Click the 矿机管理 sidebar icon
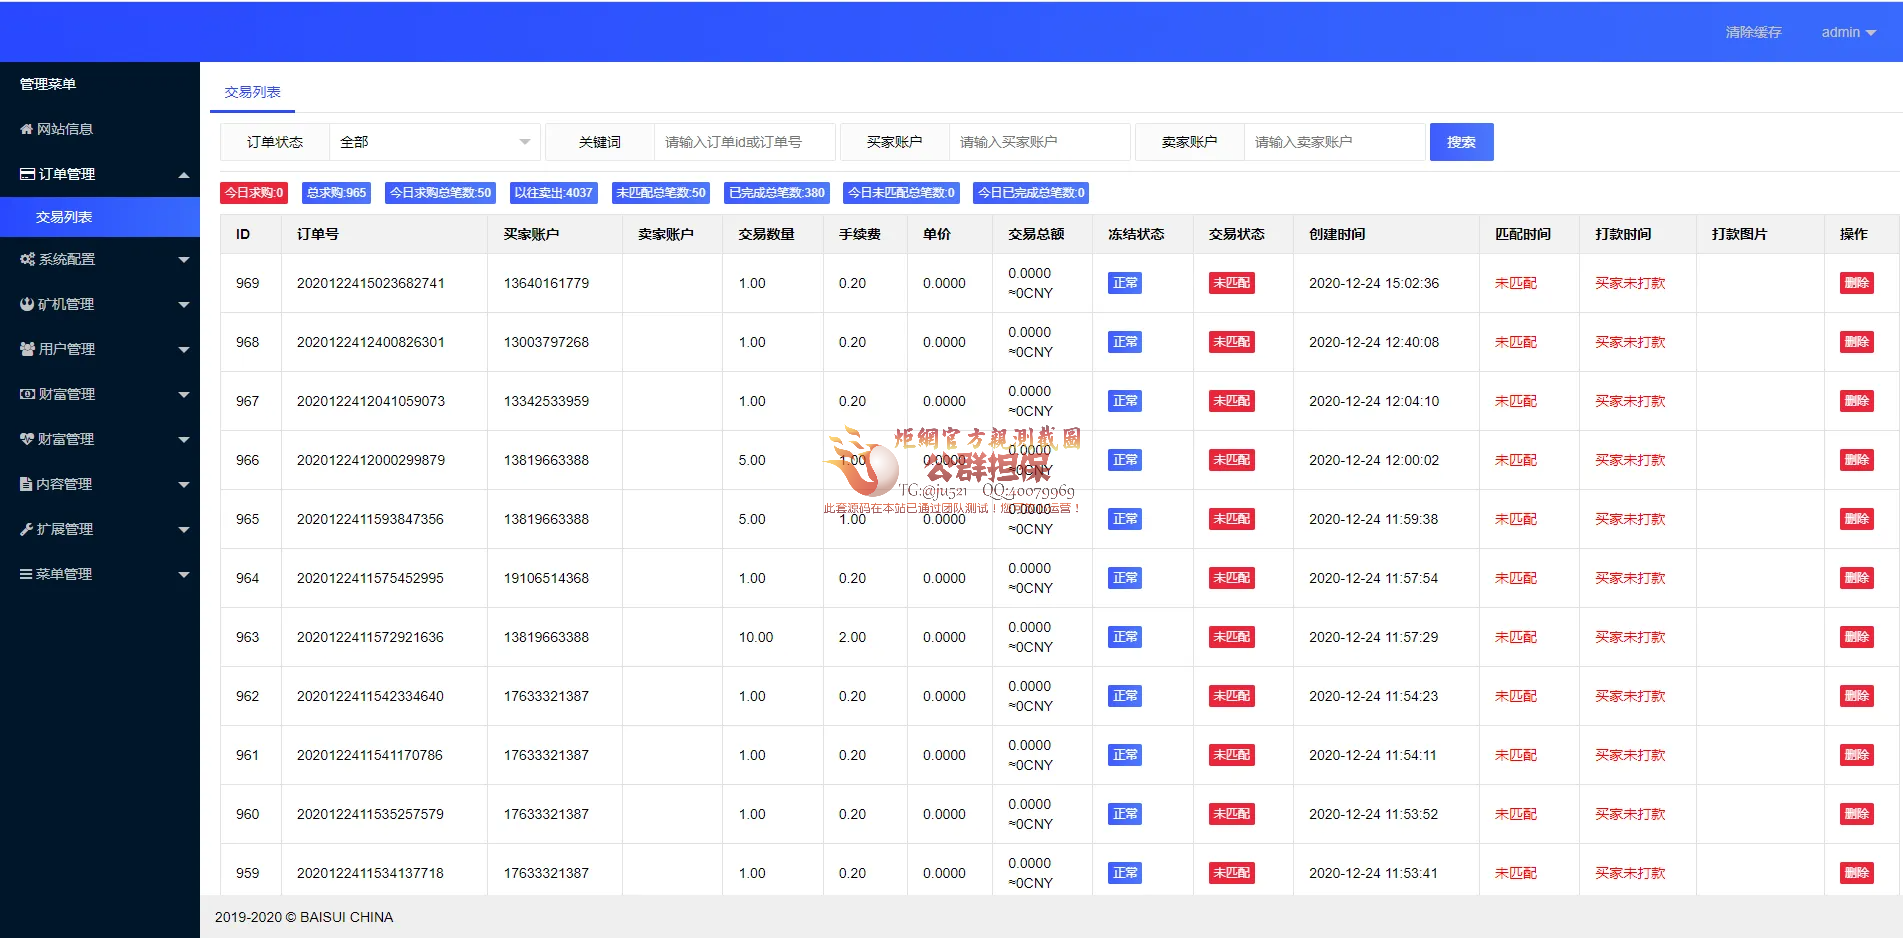 pos(27,304)
